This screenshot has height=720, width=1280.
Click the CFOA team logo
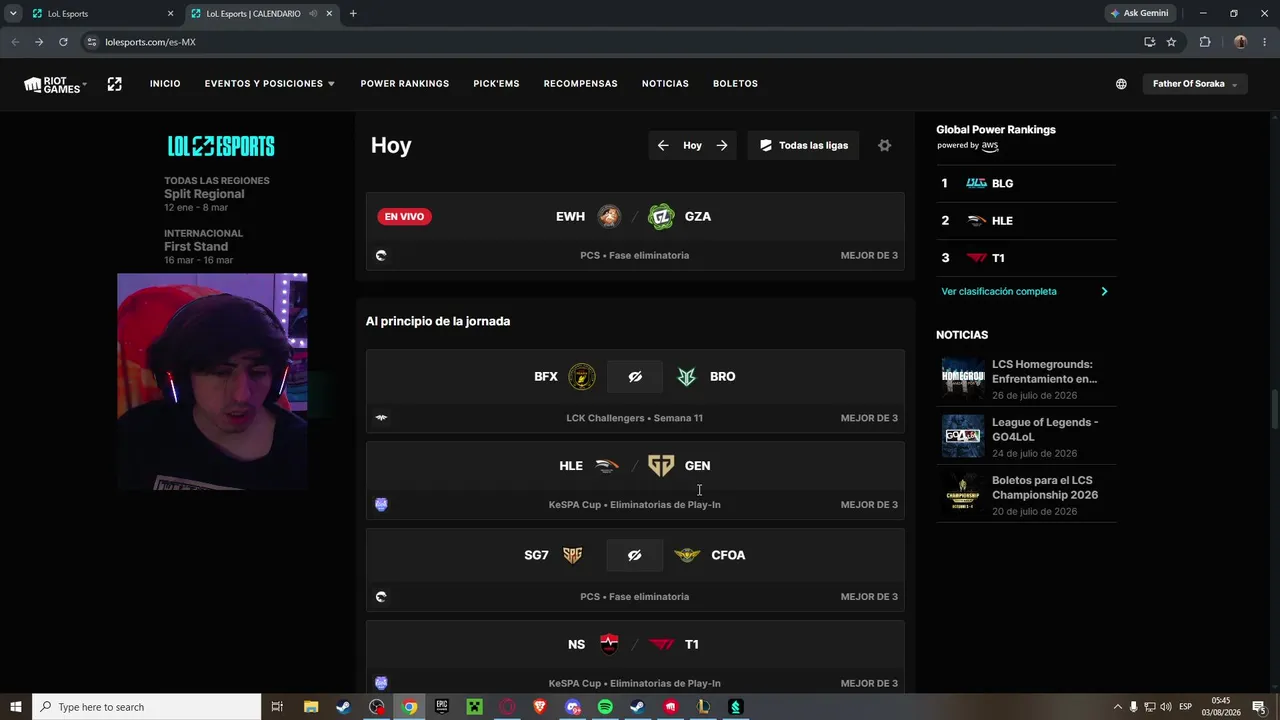point(687,556)
